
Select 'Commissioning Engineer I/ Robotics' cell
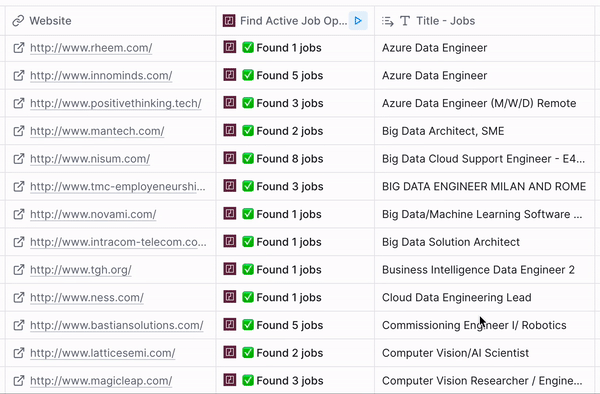click(484, 325)
